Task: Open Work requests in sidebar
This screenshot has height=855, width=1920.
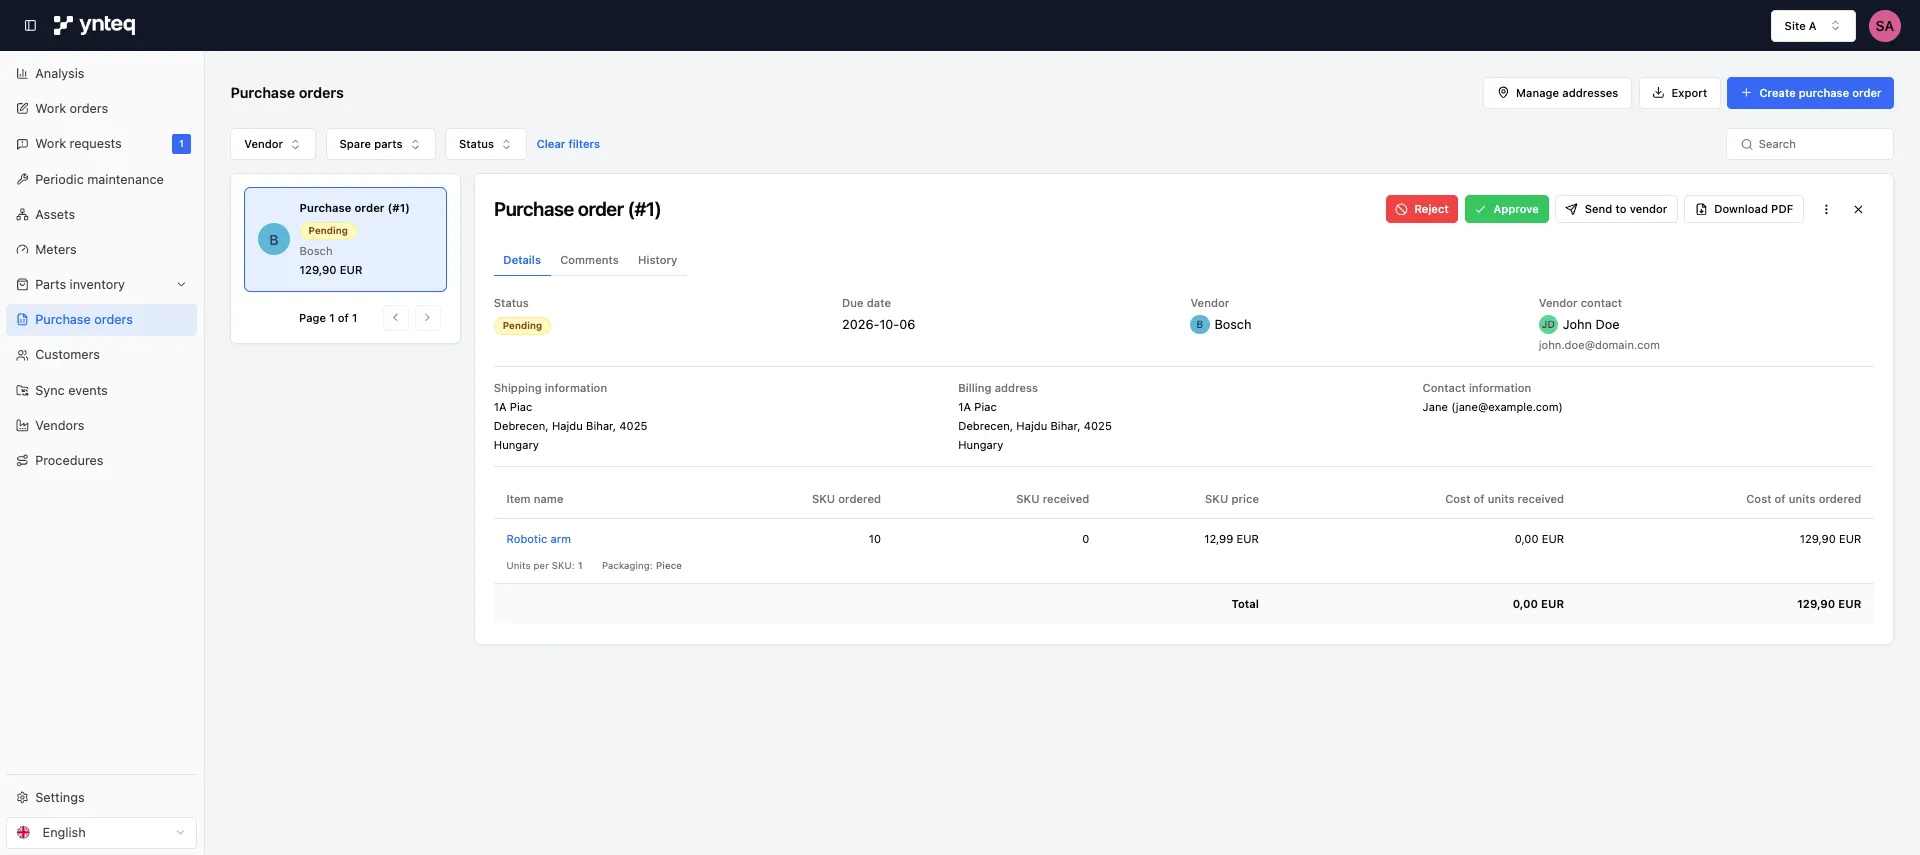Action: click(x=101, y=144)
